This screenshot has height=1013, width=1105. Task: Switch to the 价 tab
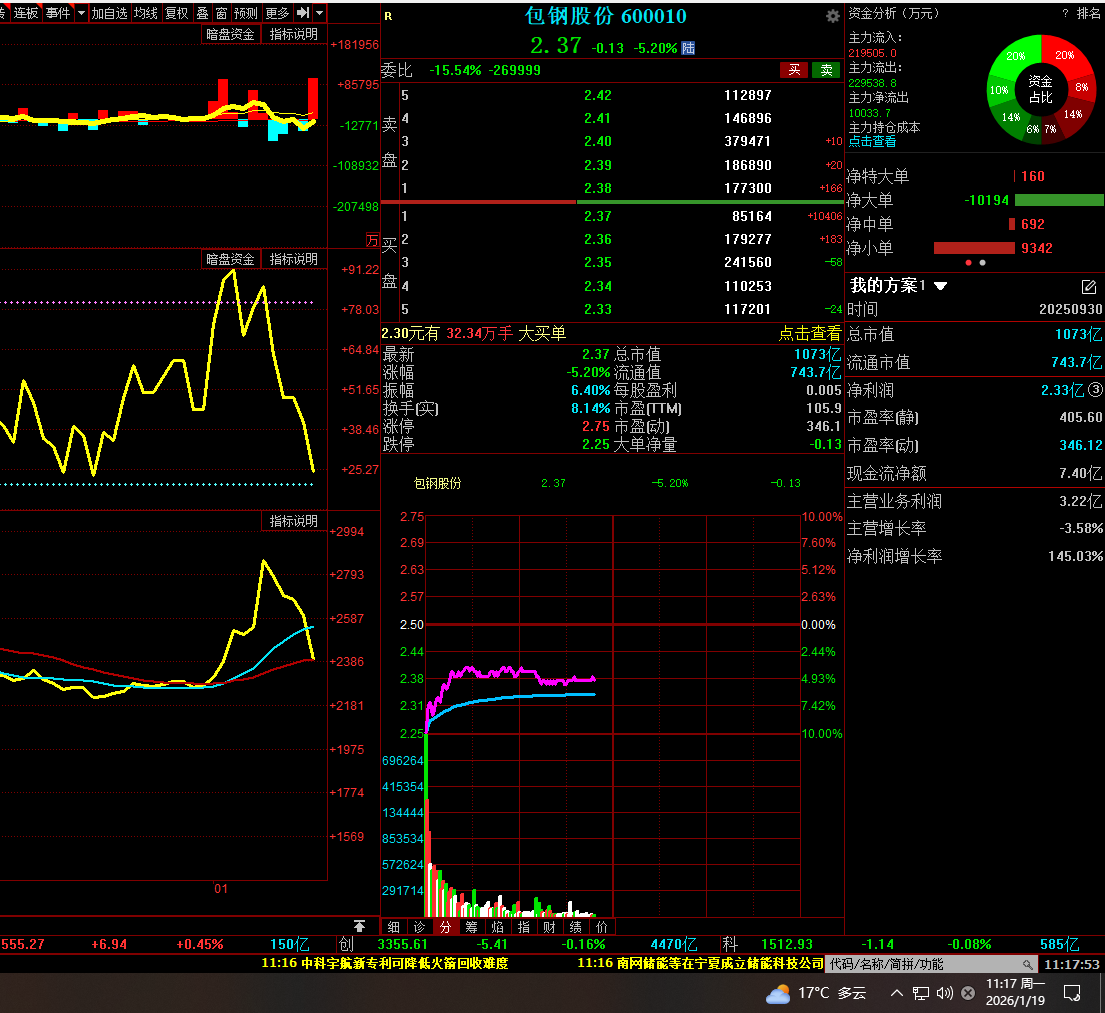[602, 927]
